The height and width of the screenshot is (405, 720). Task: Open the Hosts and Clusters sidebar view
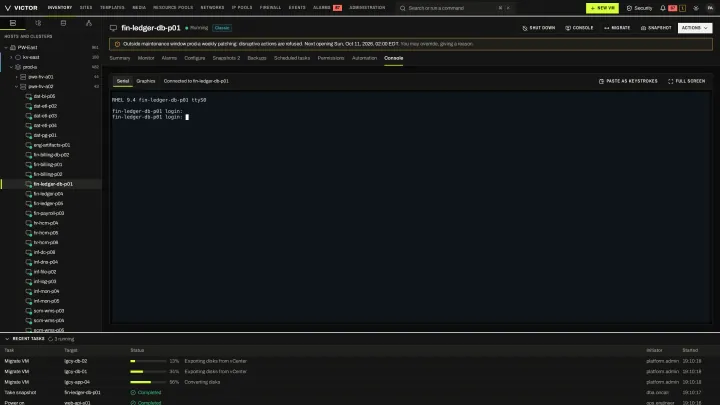pos(13,23)
